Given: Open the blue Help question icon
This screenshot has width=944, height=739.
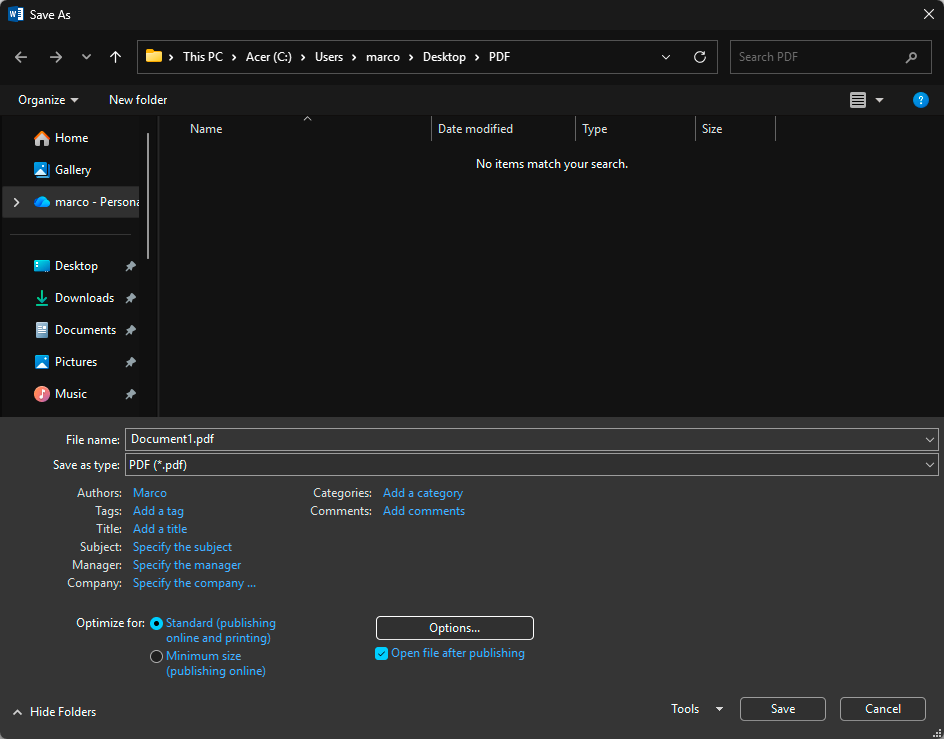Looking at the screenshot, I should coord(921,100).
